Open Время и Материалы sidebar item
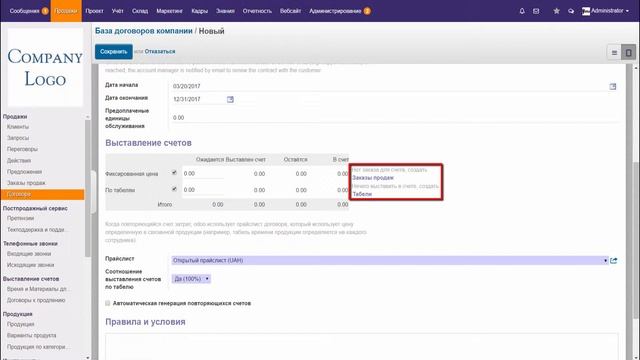This screenshot has height=360, width=640. [37, 289]
